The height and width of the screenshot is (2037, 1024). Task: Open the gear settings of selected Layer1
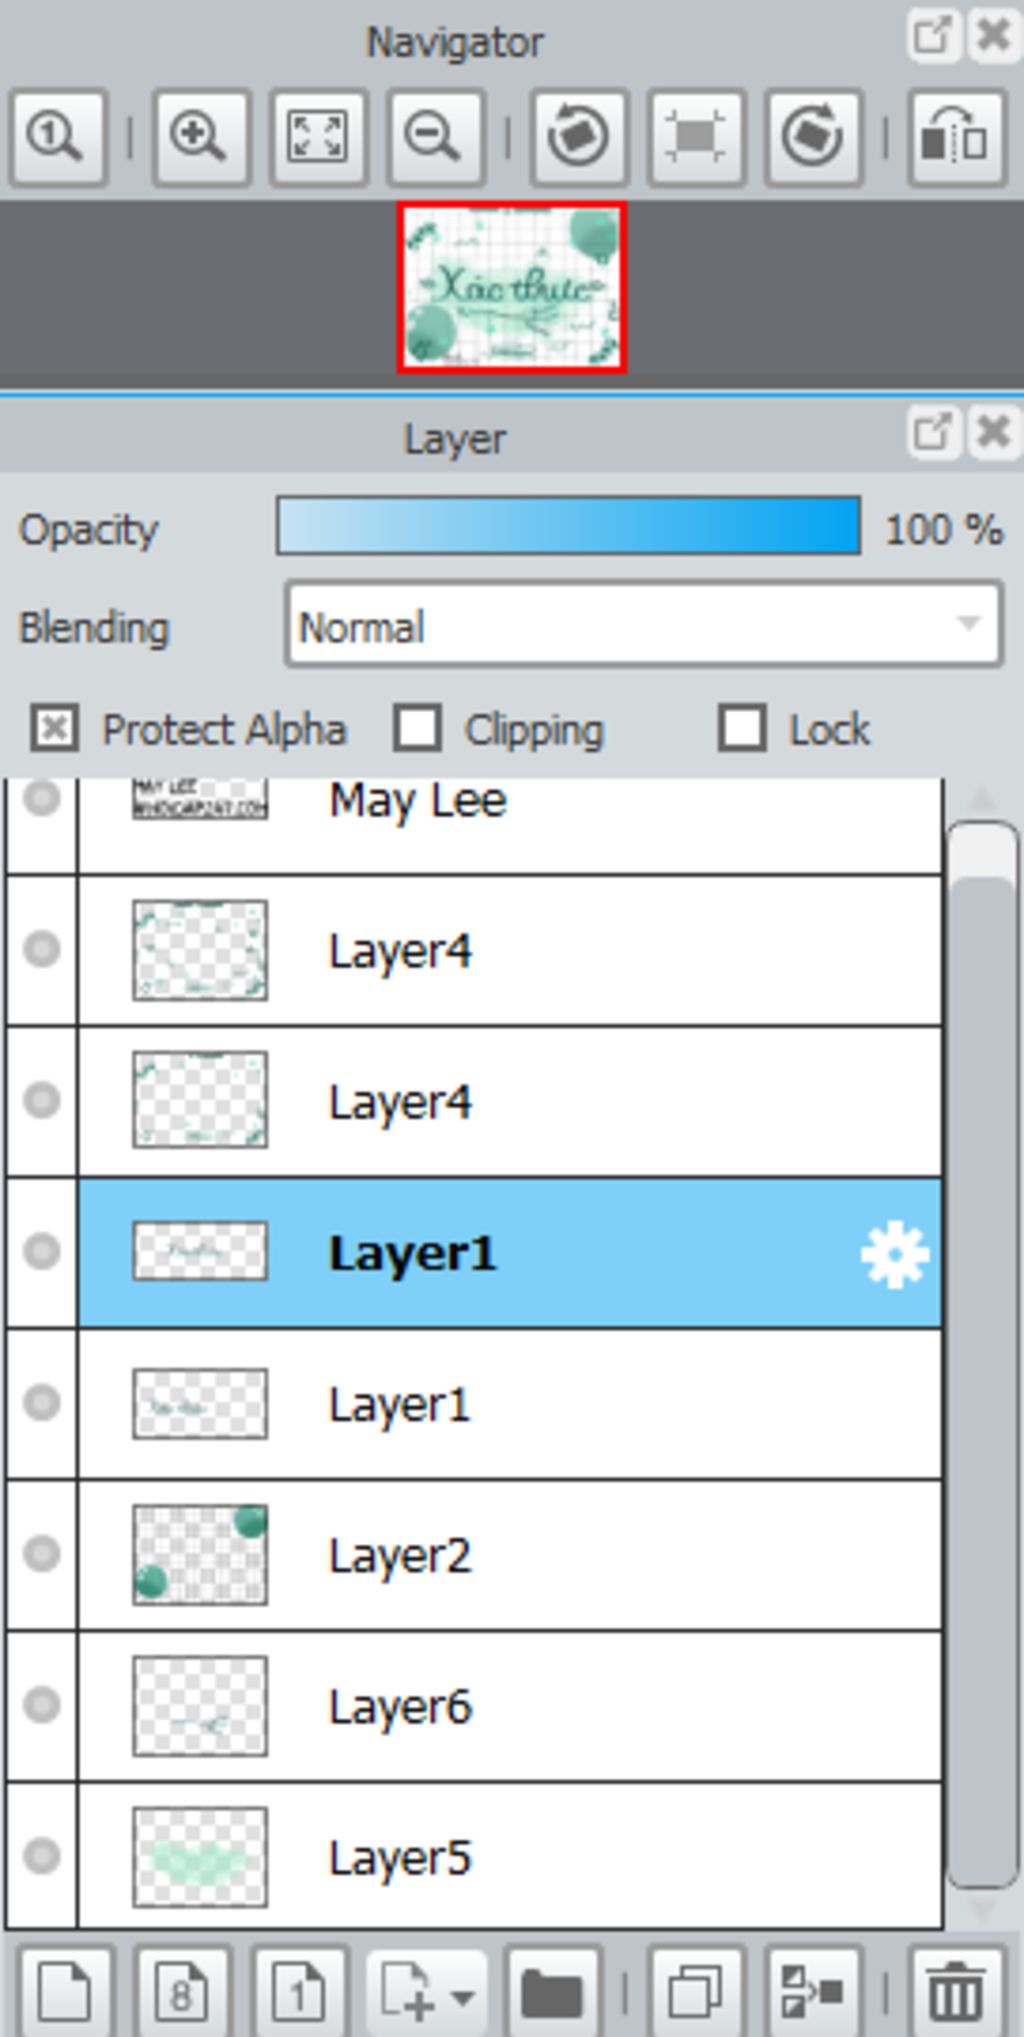coord(894,1254)
